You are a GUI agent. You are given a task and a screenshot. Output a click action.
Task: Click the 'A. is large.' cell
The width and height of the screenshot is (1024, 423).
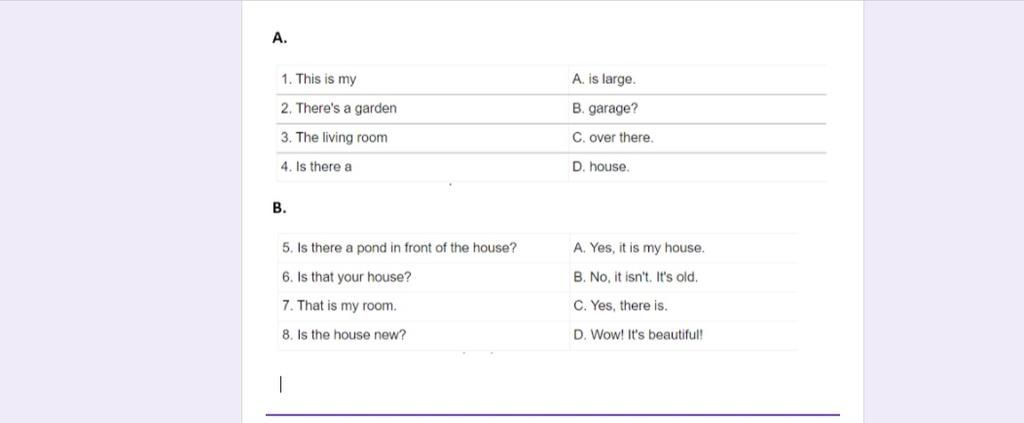697,80
